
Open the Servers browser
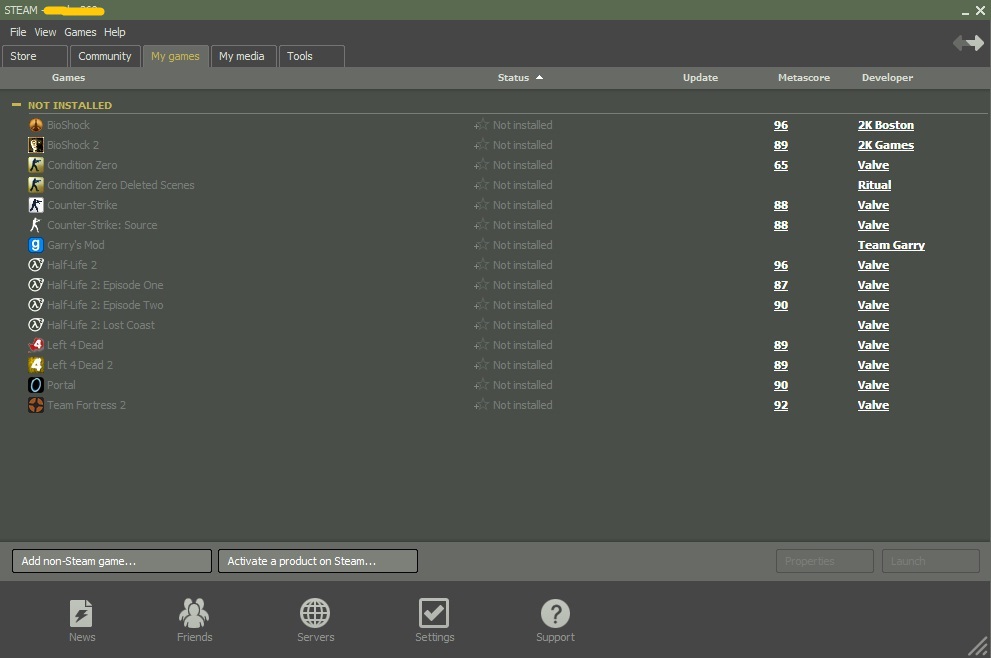click(x=315, y=621)
